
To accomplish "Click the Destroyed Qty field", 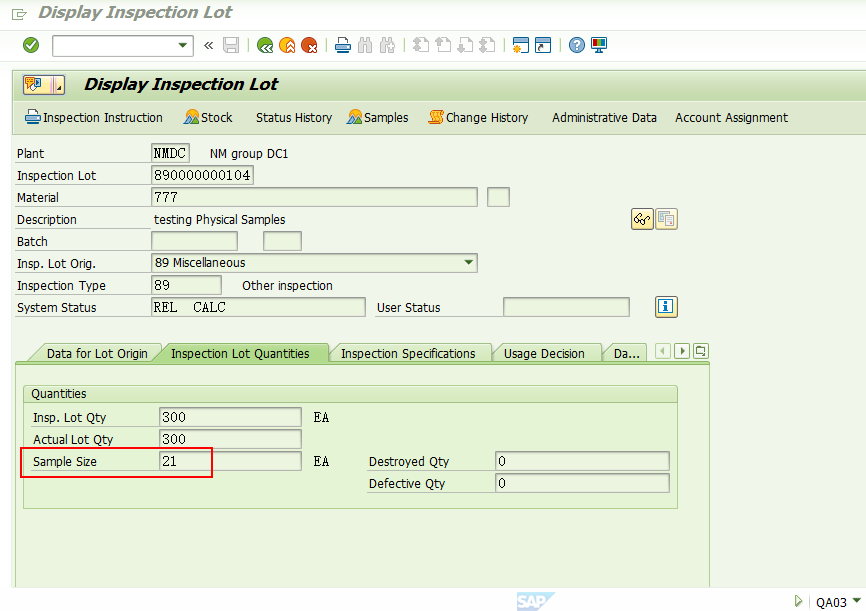I will pos(583,461).
